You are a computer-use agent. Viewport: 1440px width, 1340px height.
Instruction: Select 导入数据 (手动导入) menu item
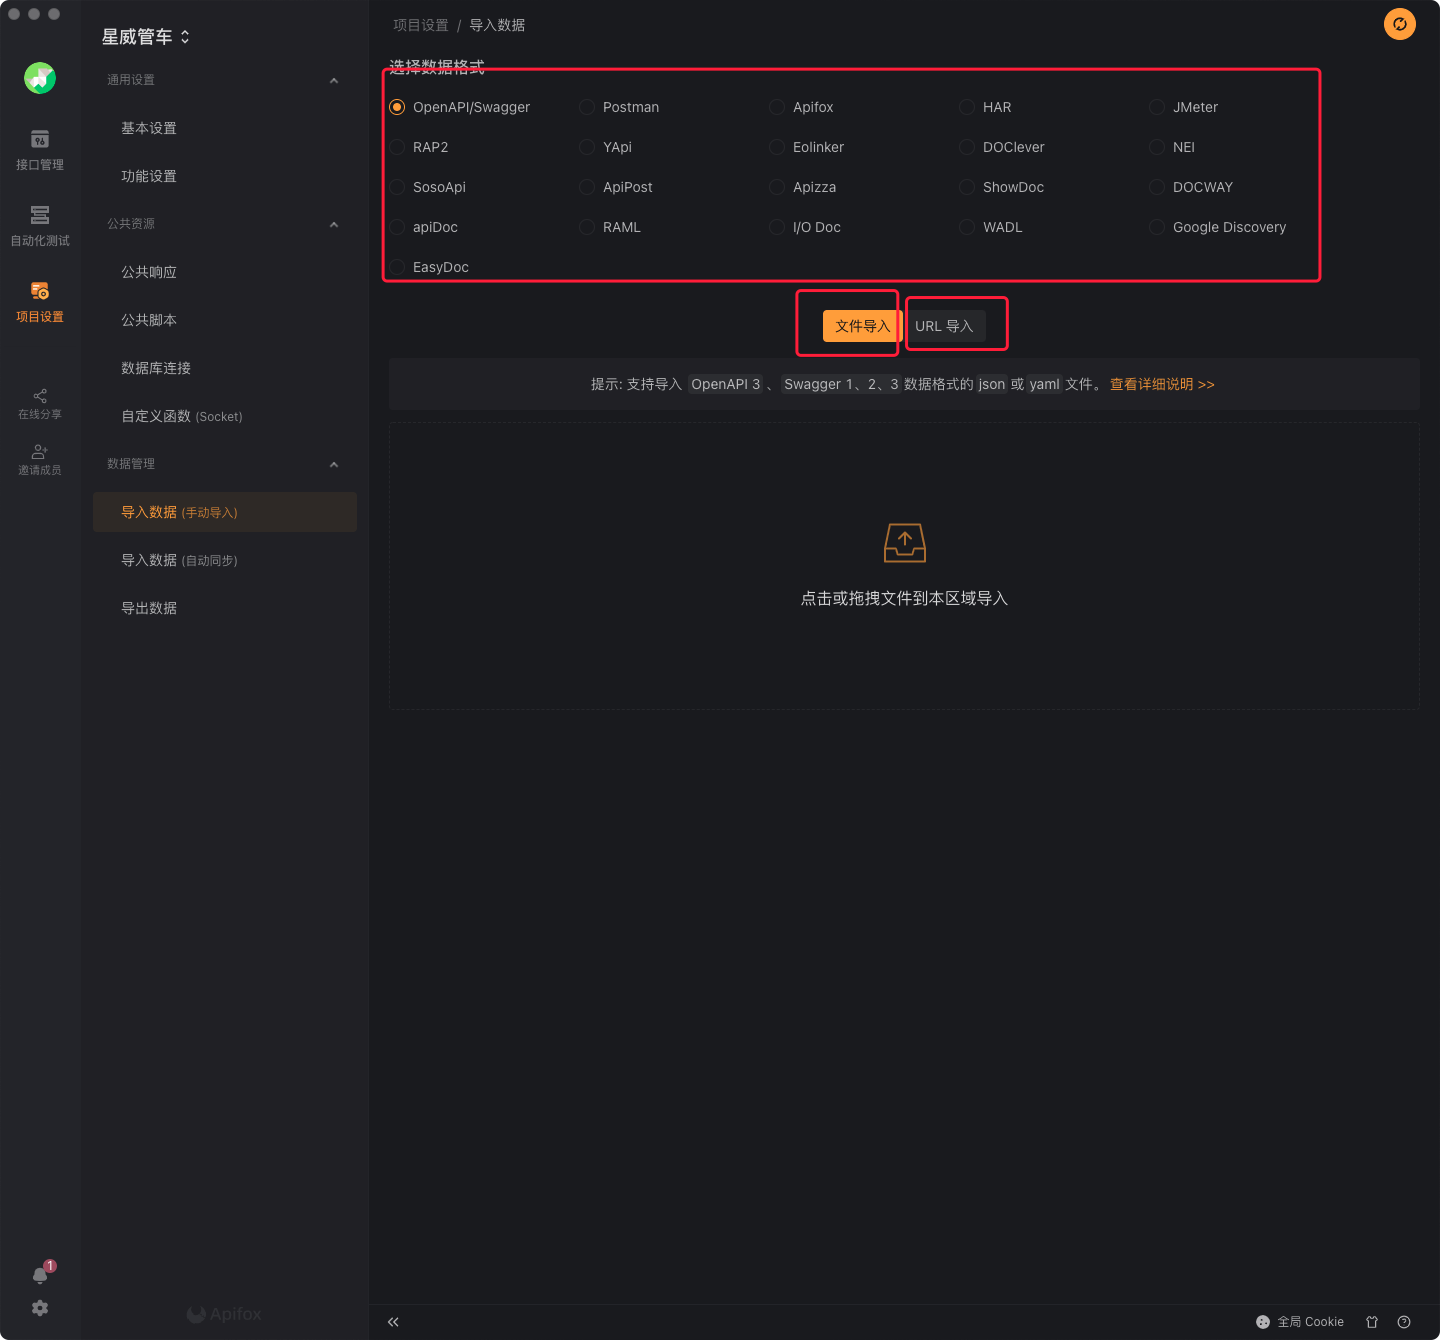click(x=225, y=512)
